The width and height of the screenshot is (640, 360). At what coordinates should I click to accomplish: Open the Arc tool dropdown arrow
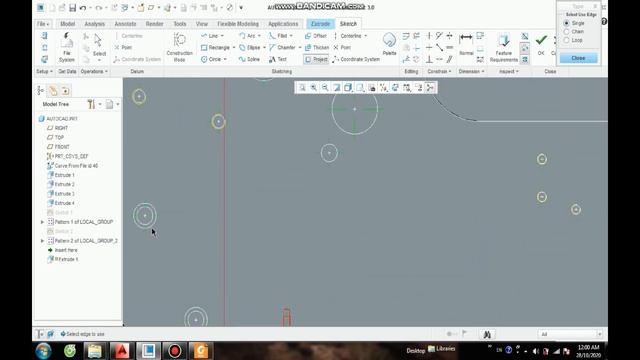click(x=259, y=36)
